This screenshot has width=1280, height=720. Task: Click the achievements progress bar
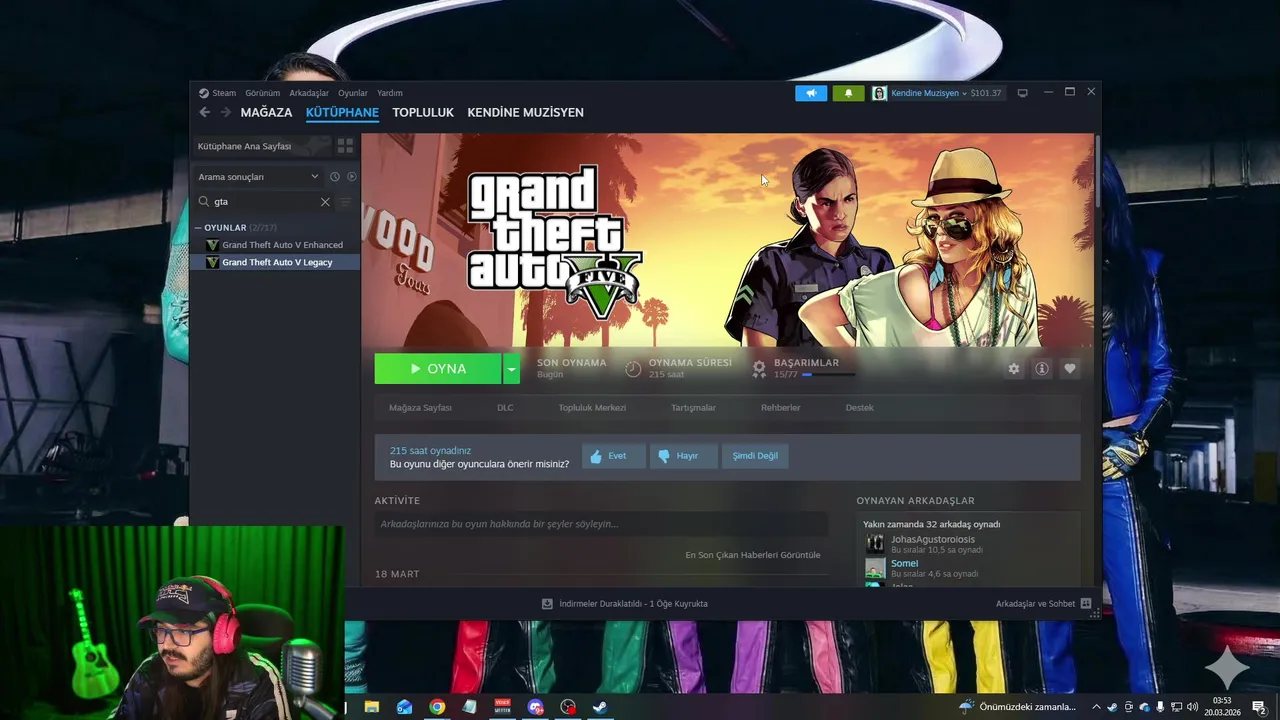click(x=828, y=375)
